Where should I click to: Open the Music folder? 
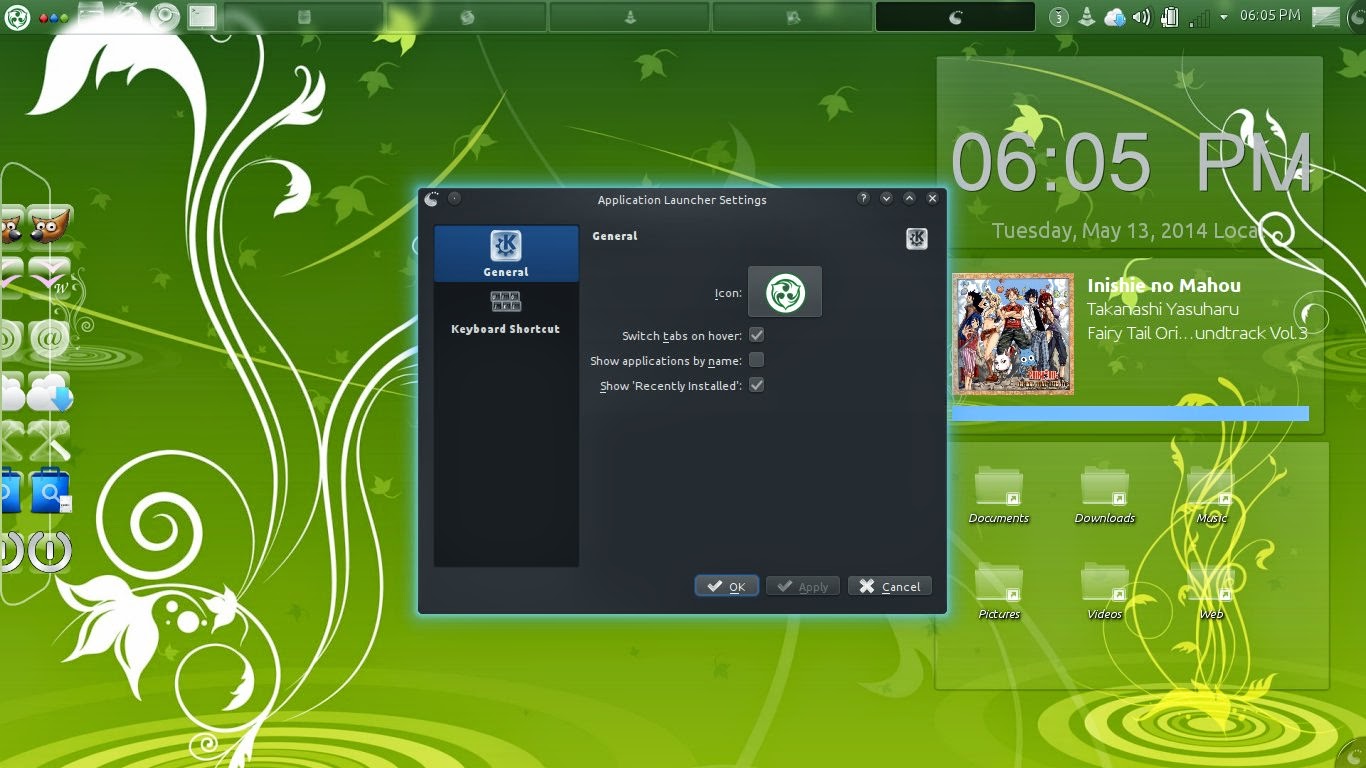[1211, 496]
